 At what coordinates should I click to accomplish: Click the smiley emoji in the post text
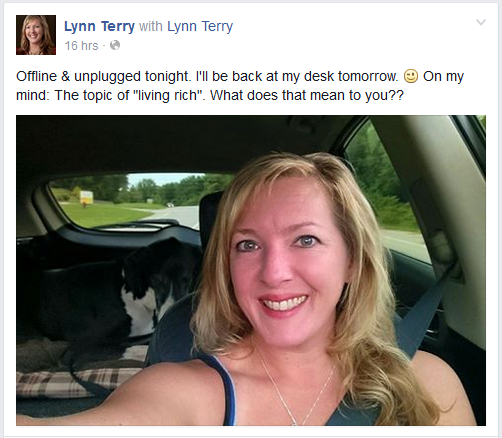(x=410, y=76)
